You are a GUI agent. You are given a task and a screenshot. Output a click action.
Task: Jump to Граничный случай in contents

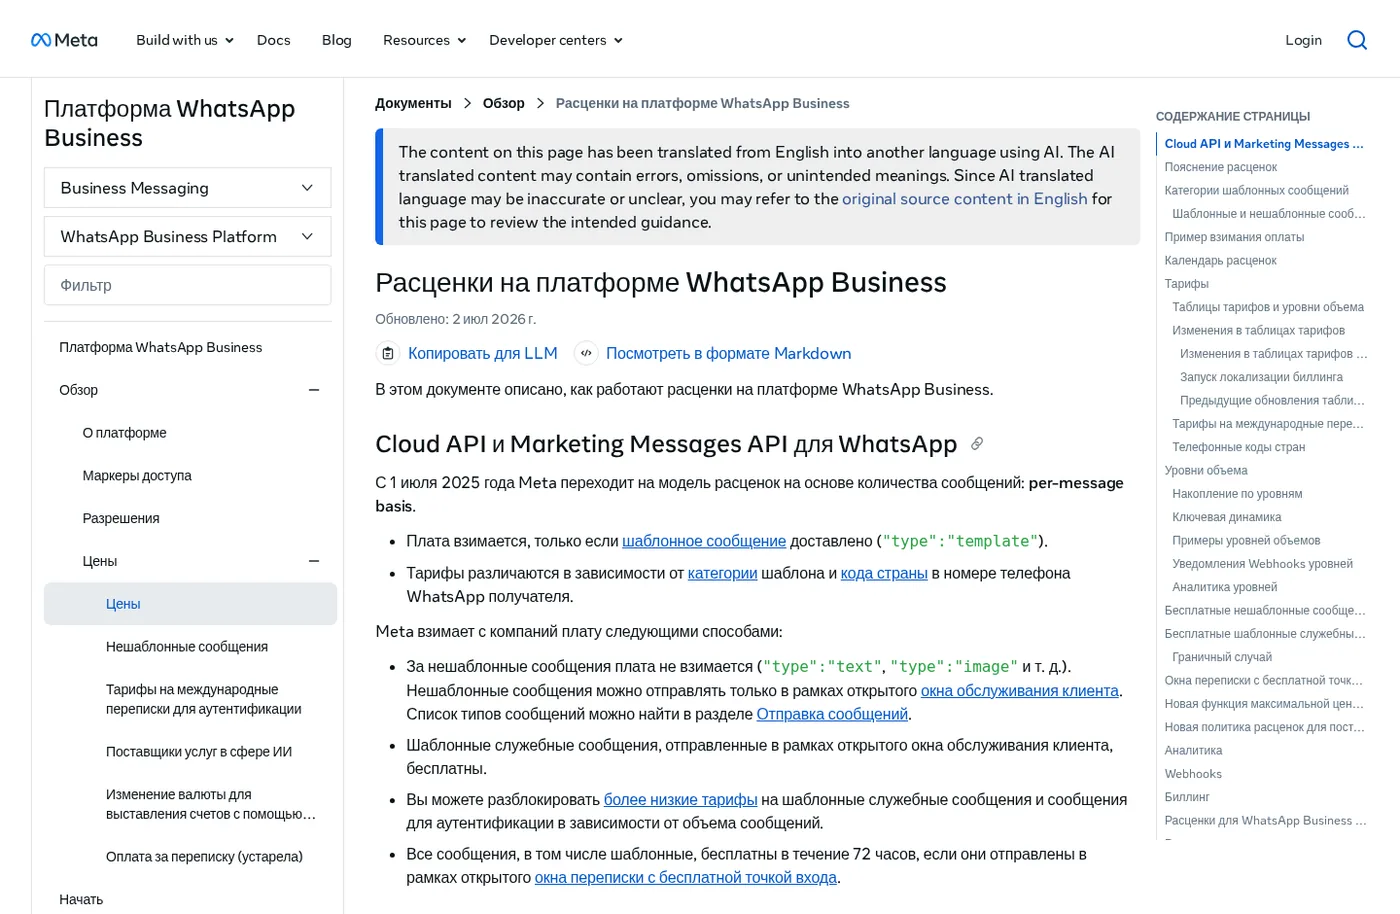coord(1222,657)
